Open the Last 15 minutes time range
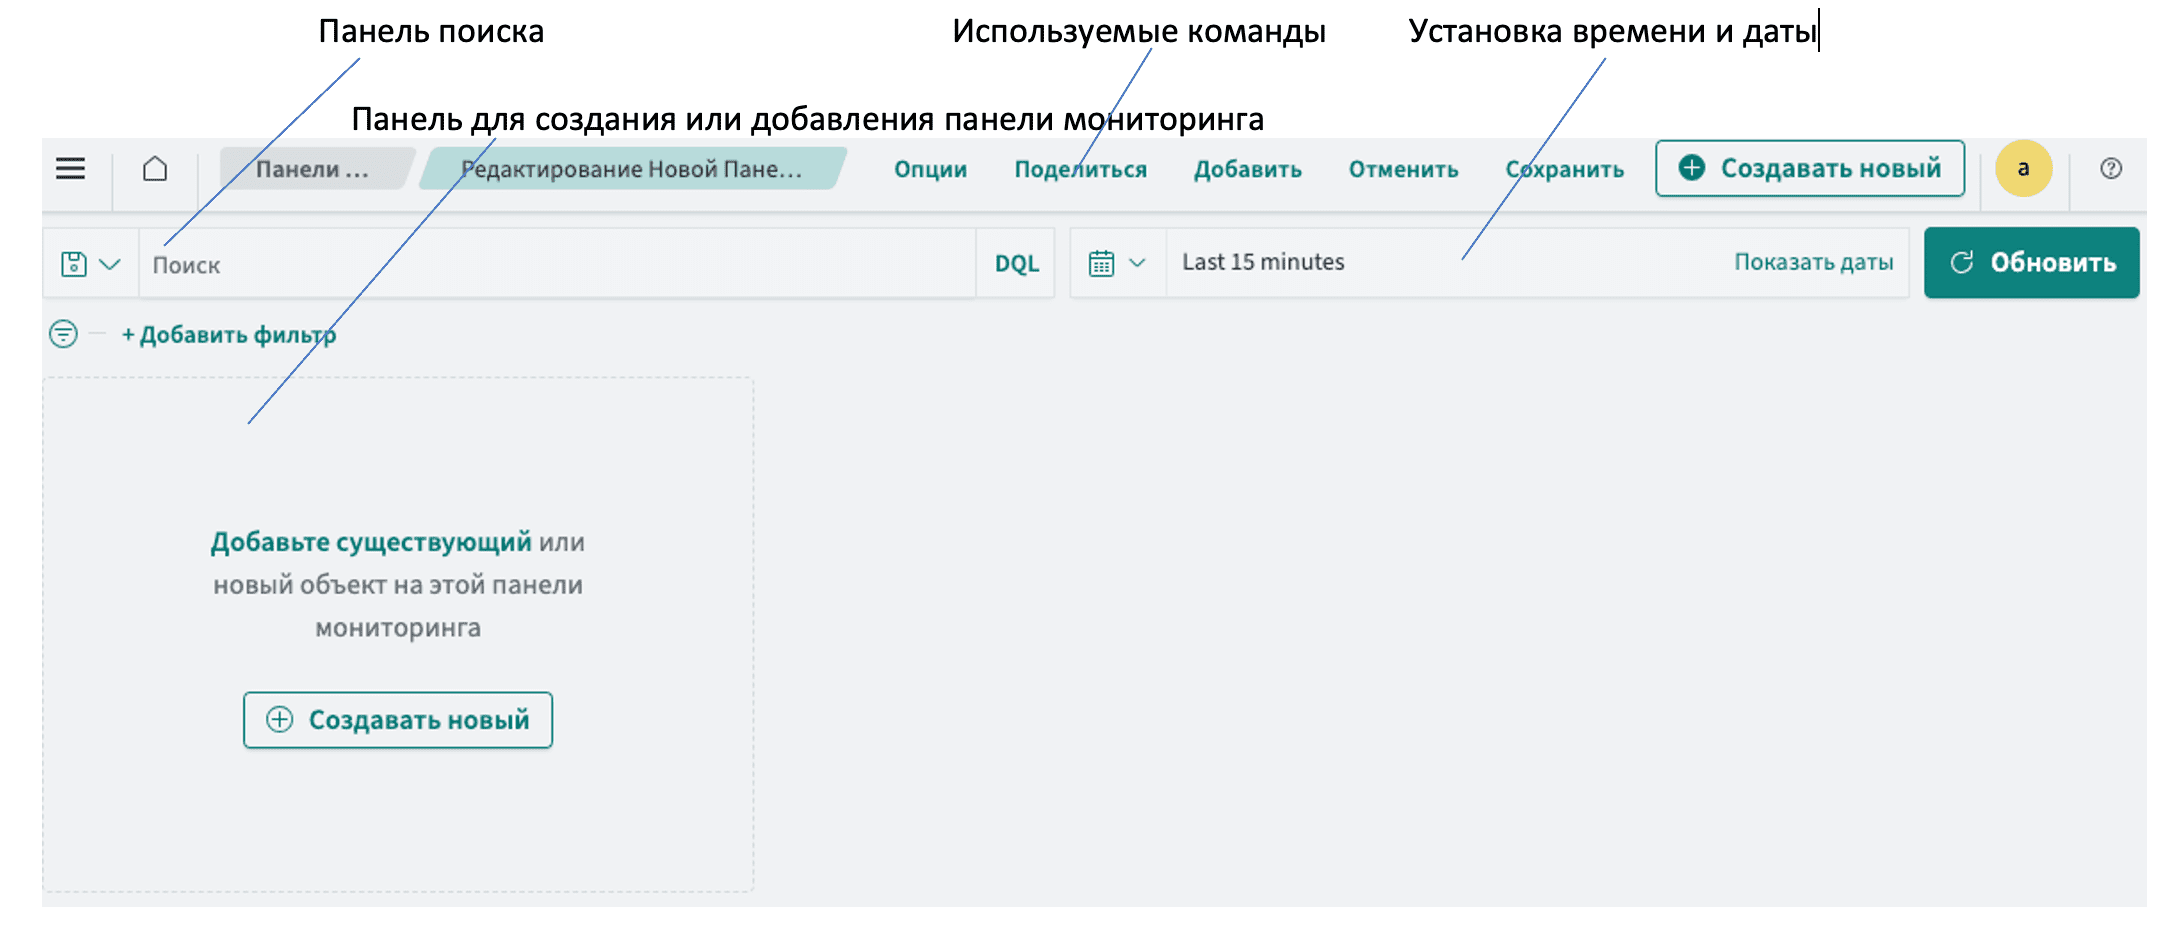Screen dimensions: 2168x928 pyautogui.click(x=1263, y=262)
